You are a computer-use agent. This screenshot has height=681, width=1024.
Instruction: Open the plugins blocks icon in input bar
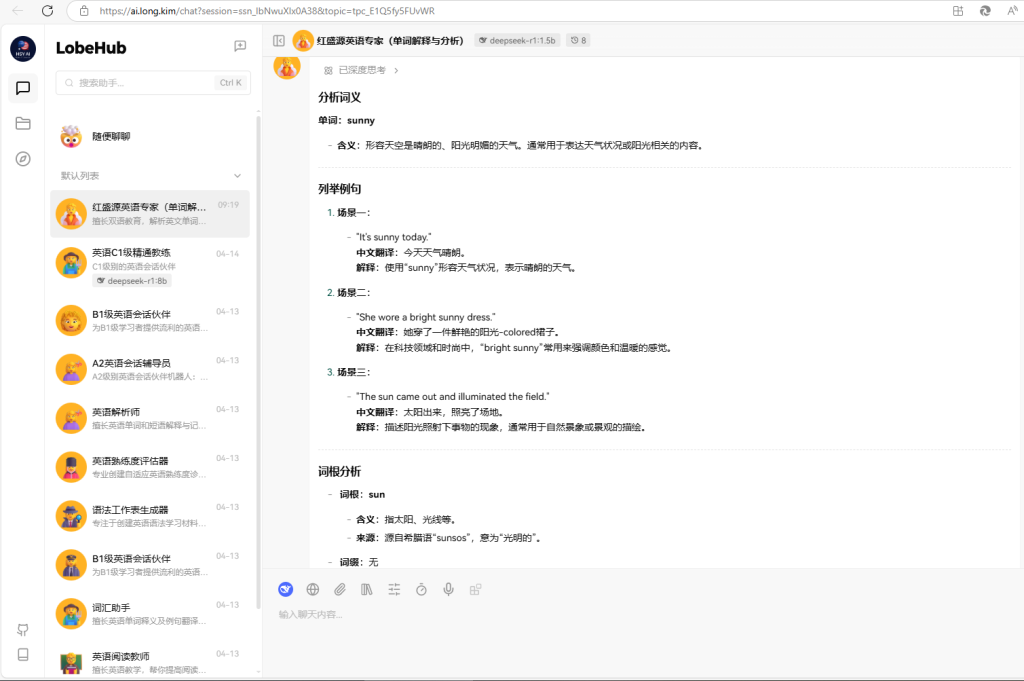475,590
